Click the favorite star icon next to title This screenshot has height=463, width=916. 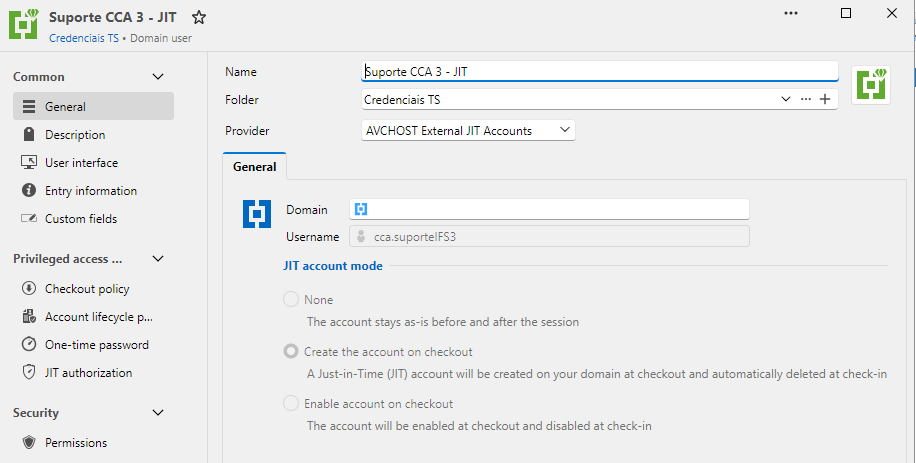pyautogui.click(x=199, y=17)
